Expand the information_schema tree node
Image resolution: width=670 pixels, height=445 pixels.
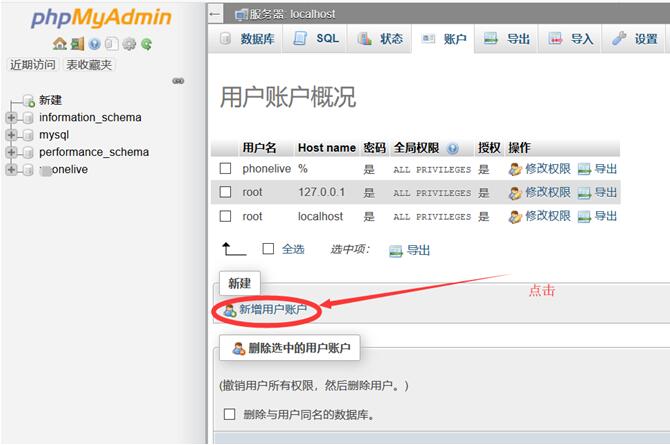(x=11, y=118)
